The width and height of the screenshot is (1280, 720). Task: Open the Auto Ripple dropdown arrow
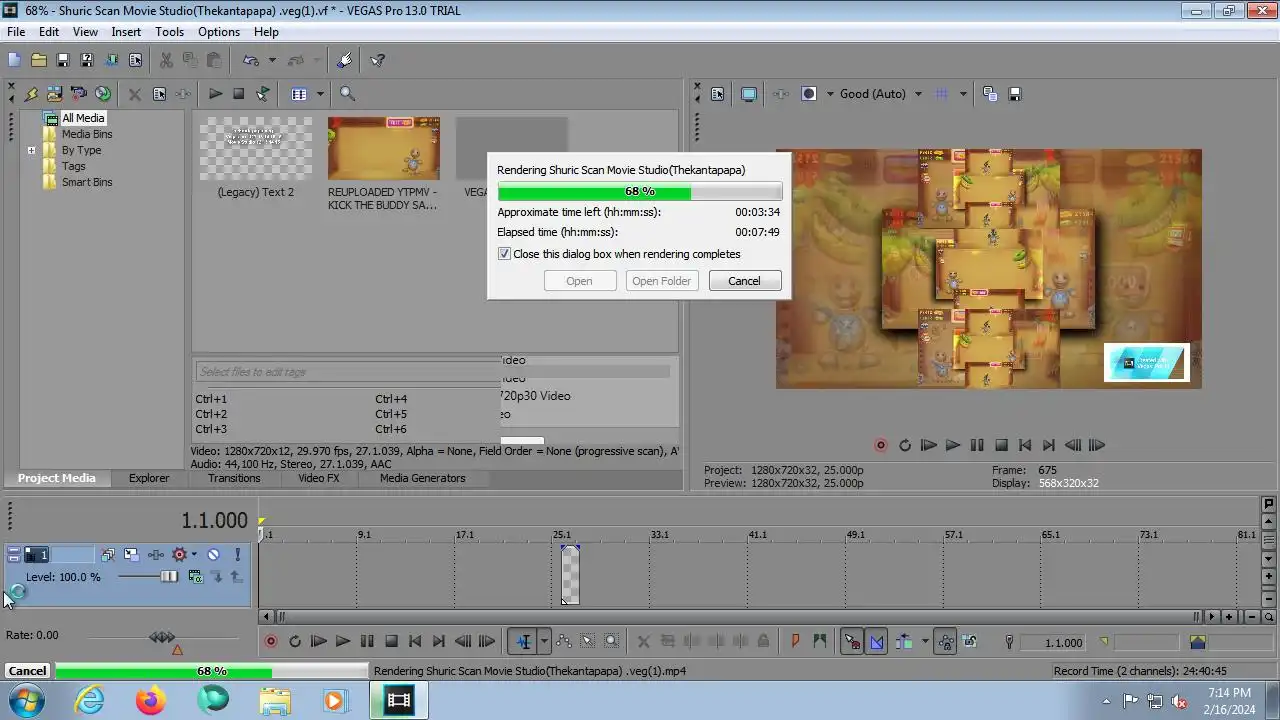[x=925, y=642]
